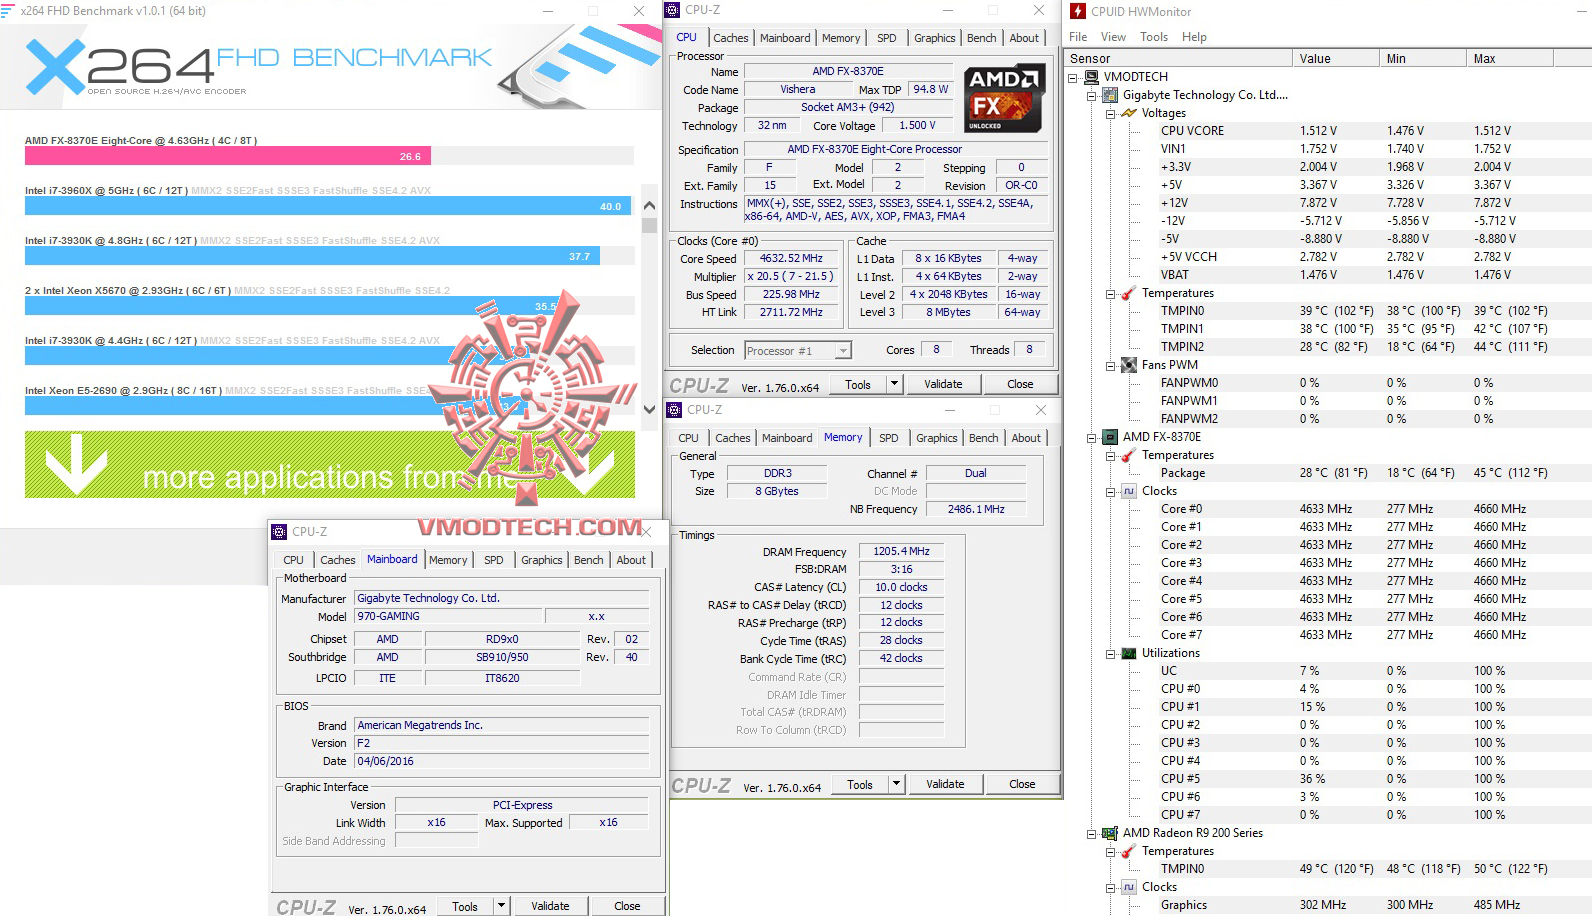Click the Voltages icon in HWMonitor
This screenshot has width=1592, height=916.
click(x=1128, y=113)
